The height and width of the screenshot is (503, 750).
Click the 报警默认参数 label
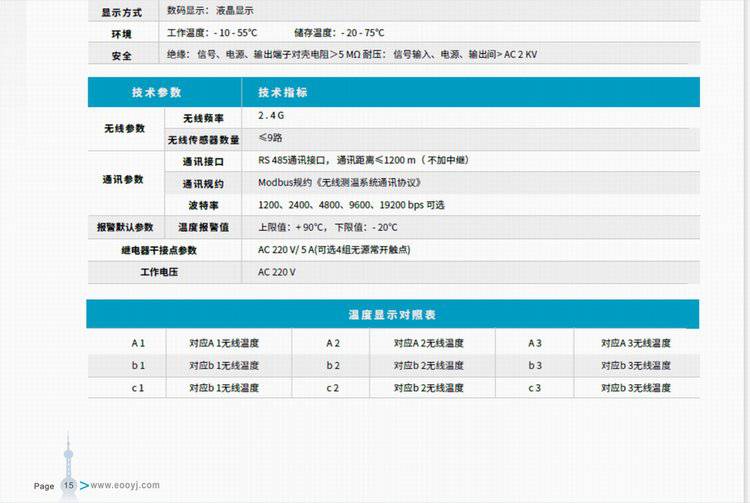125,227
